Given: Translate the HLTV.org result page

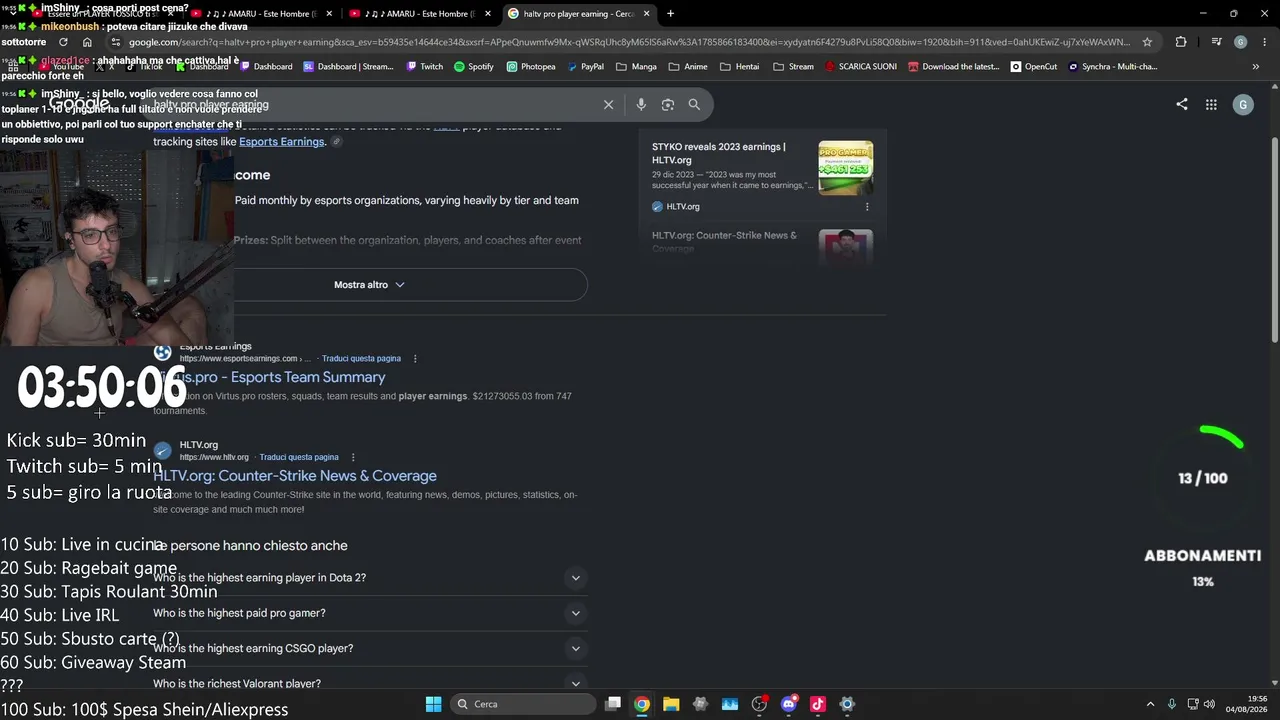Looking at the screenshot, I should [x=299, y=457].
